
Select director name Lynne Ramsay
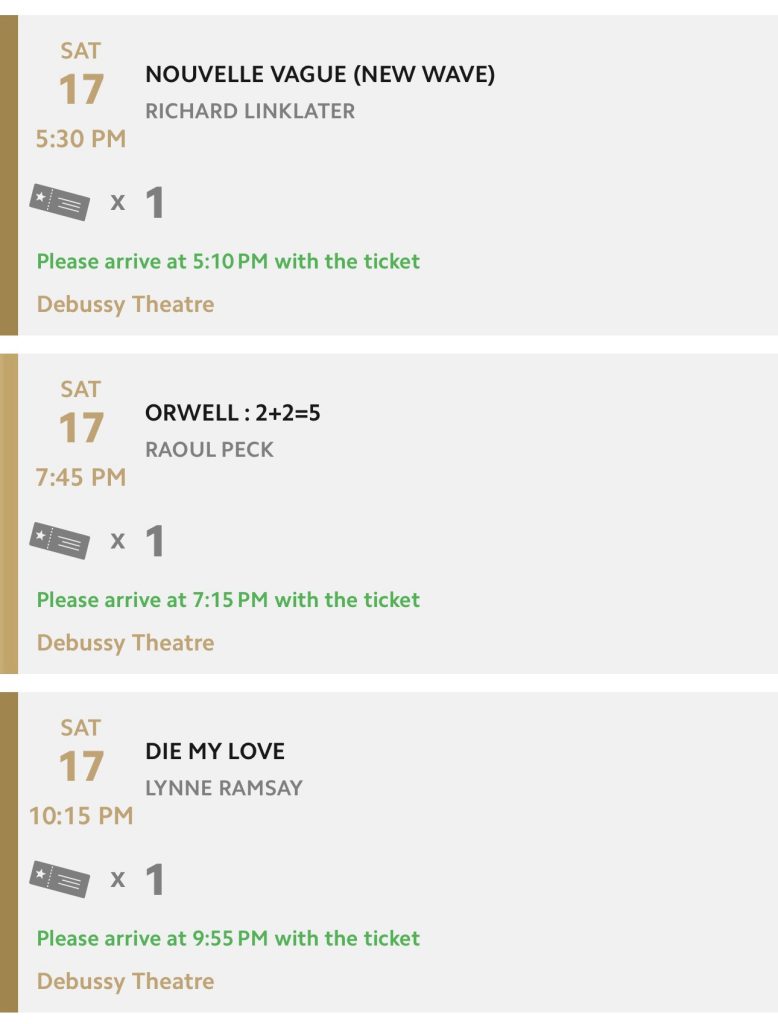click(x=224, y=787)
